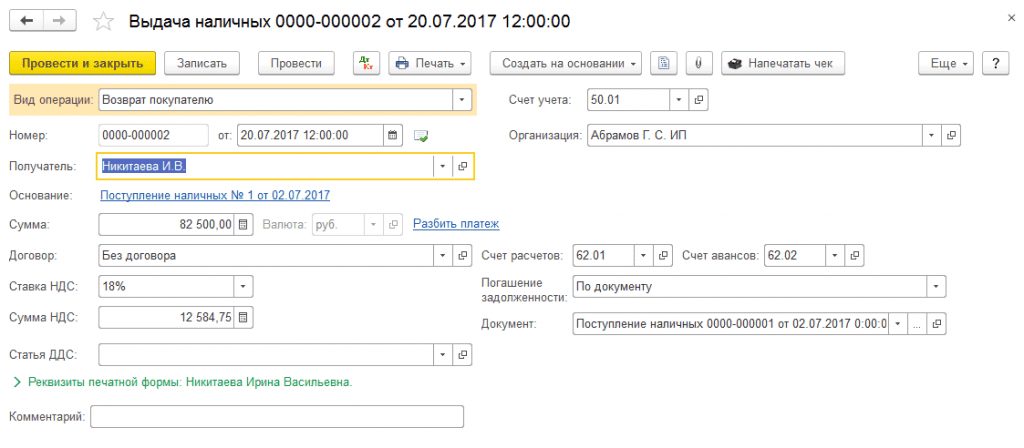Open the document report icon next to Создать на основании

664,63
